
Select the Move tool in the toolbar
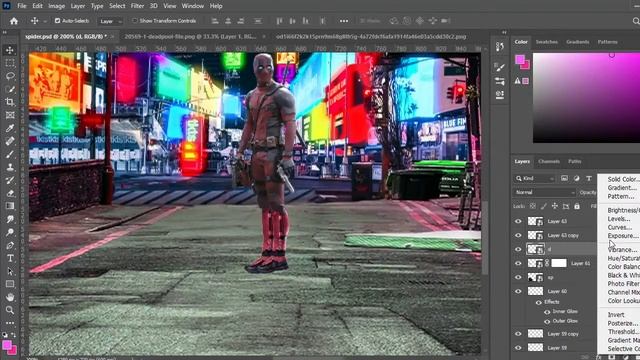tap(10, 50)
